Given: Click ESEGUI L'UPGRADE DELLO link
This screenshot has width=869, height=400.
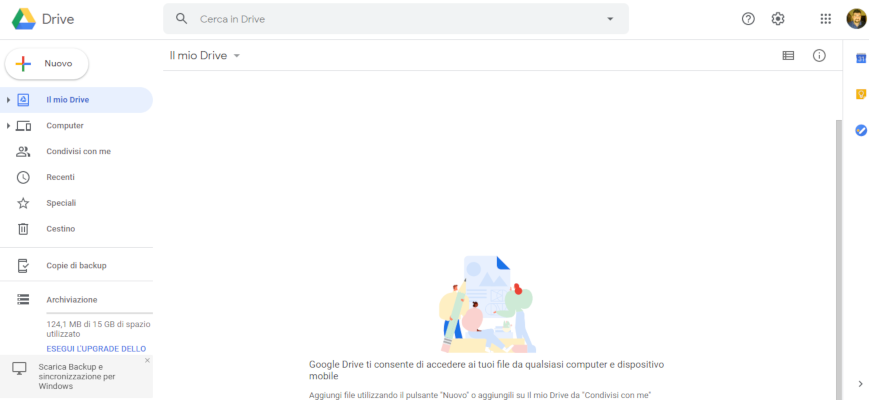Looking at the screenshot, I should tap(96, 349).
